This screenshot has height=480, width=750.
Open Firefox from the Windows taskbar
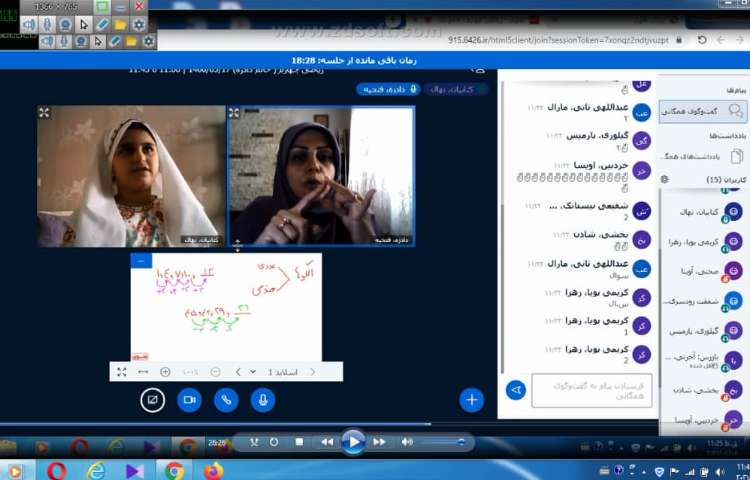(x=214, y=471)
